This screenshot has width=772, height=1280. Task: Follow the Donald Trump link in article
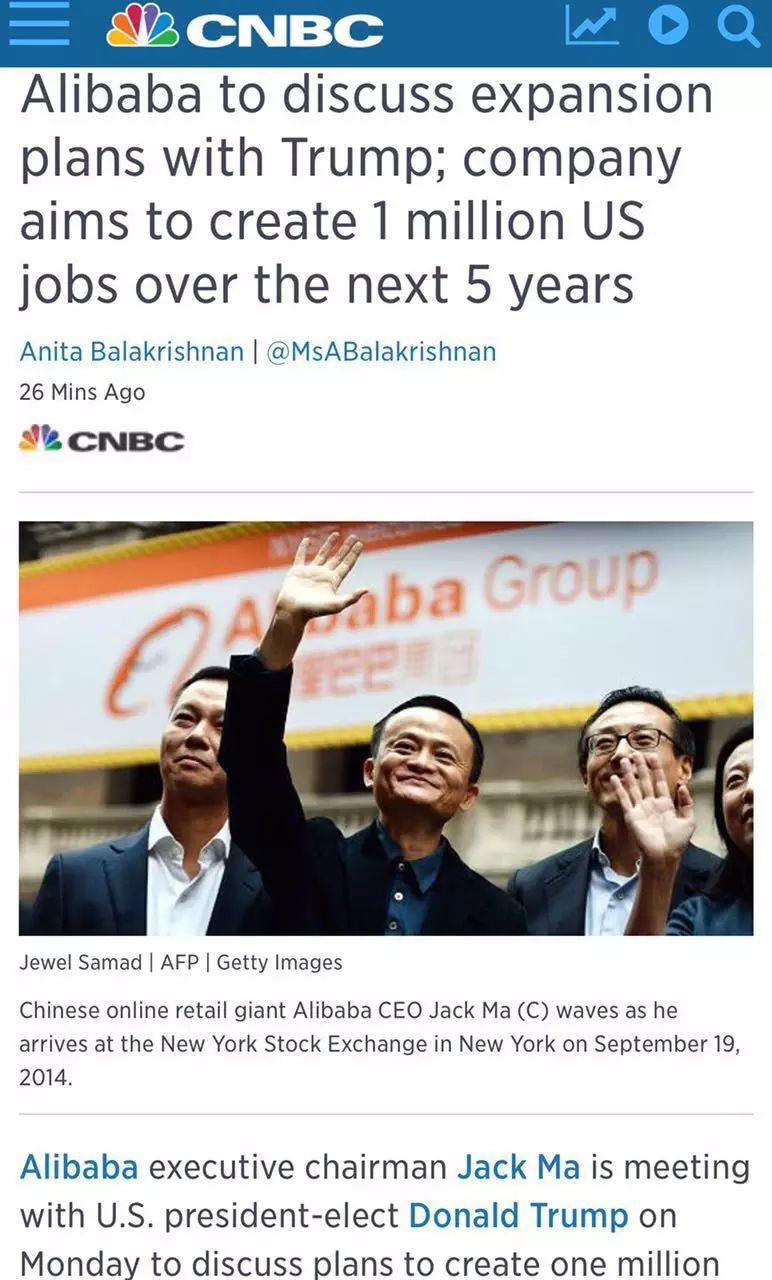tap(518, 1215)
